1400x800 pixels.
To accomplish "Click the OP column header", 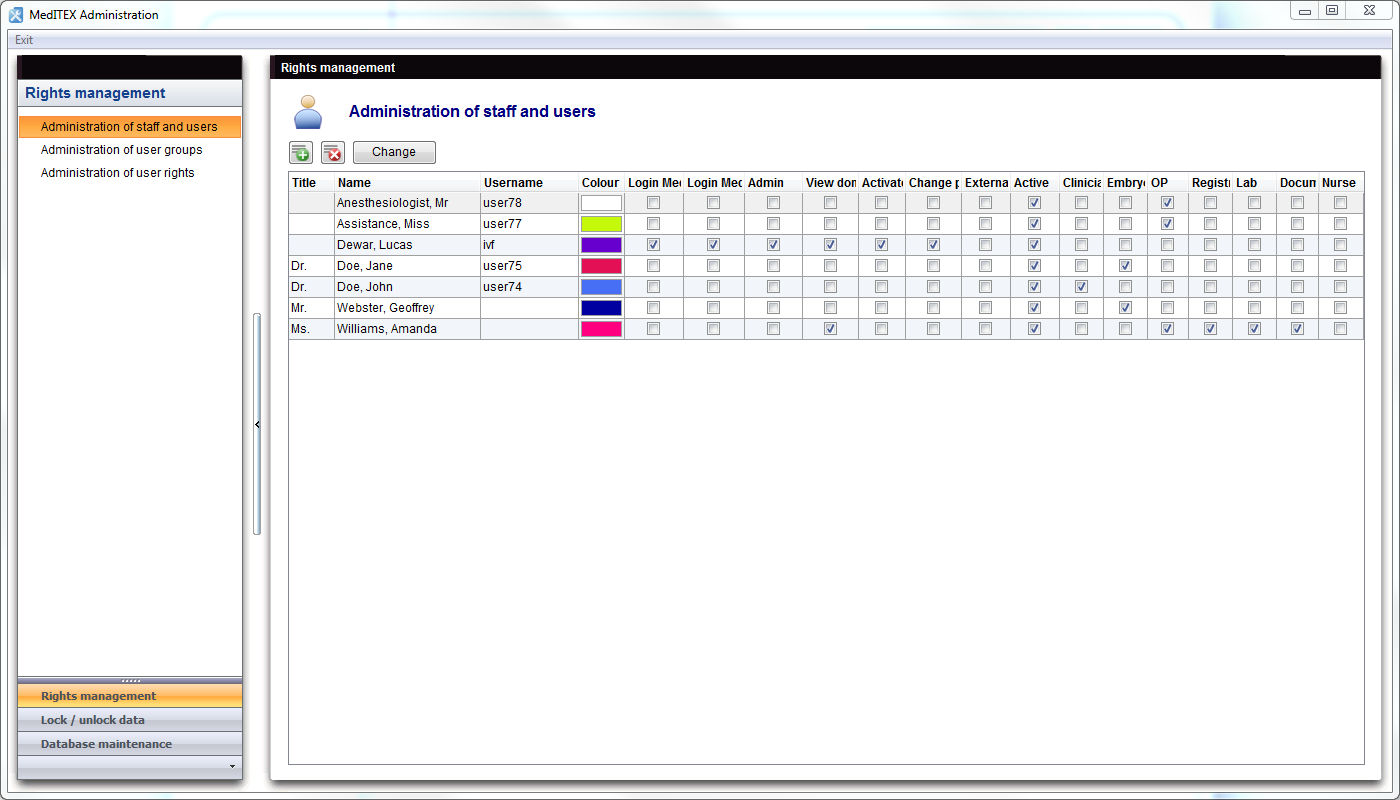I will tap(1168, 183).
